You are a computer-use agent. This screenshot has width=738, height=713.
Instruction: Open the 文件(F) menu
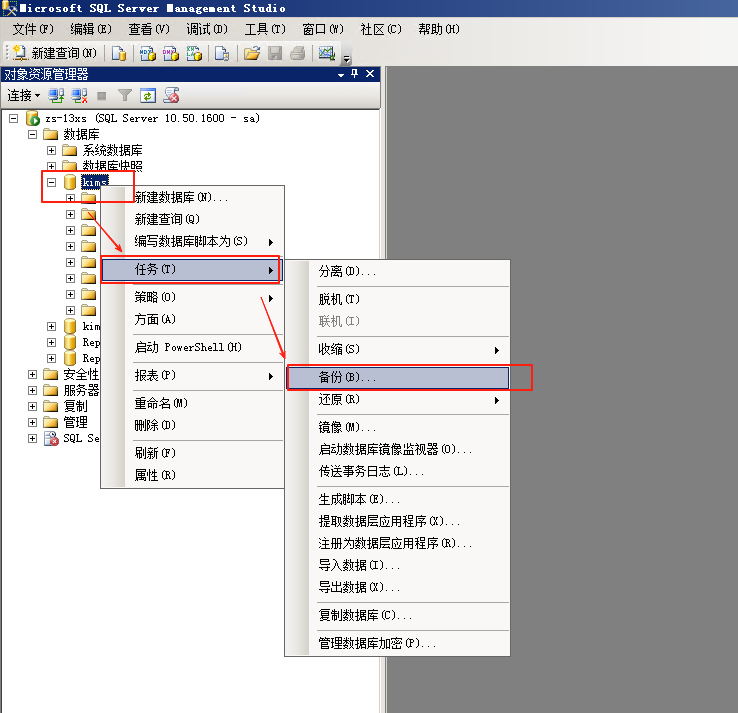coord(33,29)
